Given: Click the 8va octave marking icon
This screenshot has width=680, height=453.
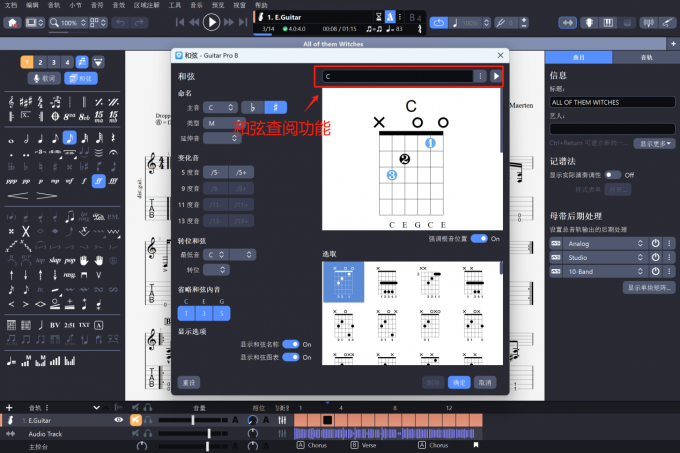Looking at the screenshot, I should pos(69,117).
